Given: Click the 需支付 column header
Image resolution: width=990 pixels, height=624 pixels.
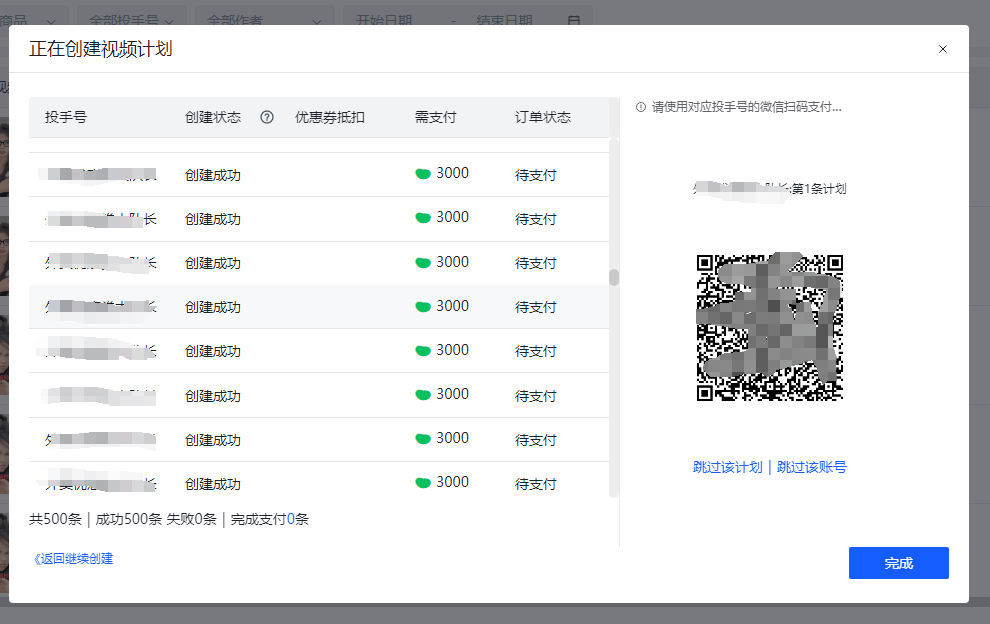Looking at the screenshot, I should click(435, 117).
